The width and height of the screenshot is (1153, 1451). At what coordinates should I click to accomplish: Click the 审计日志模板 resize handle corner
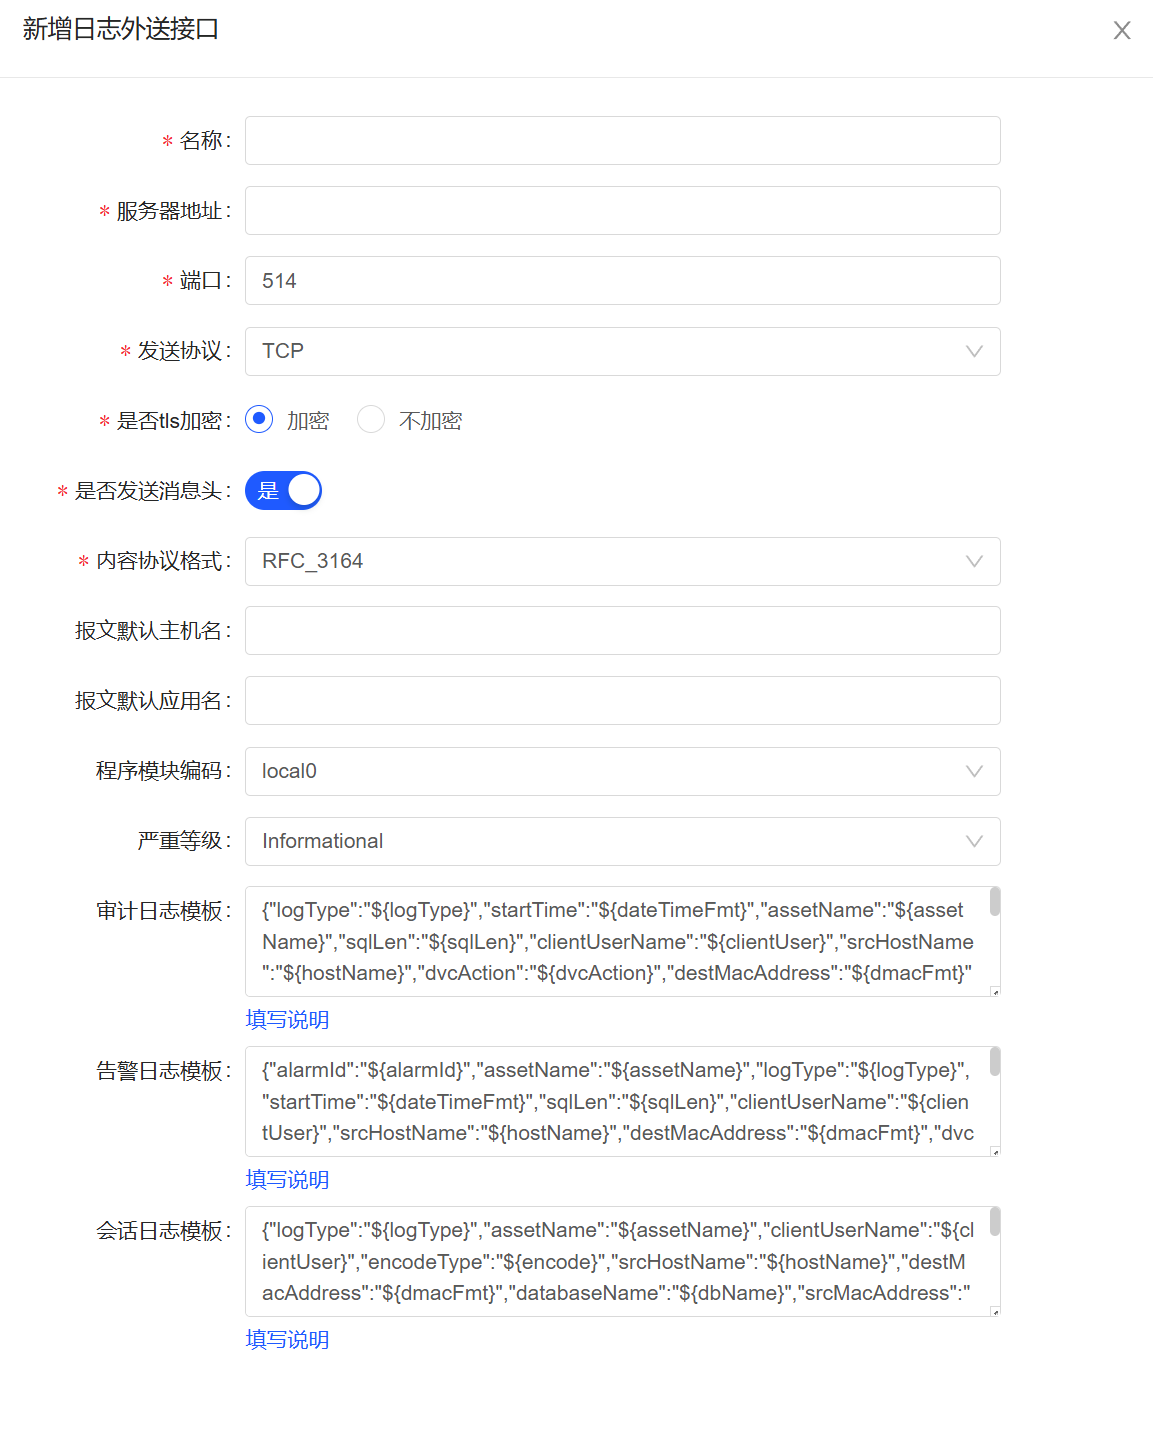[995, 991]
